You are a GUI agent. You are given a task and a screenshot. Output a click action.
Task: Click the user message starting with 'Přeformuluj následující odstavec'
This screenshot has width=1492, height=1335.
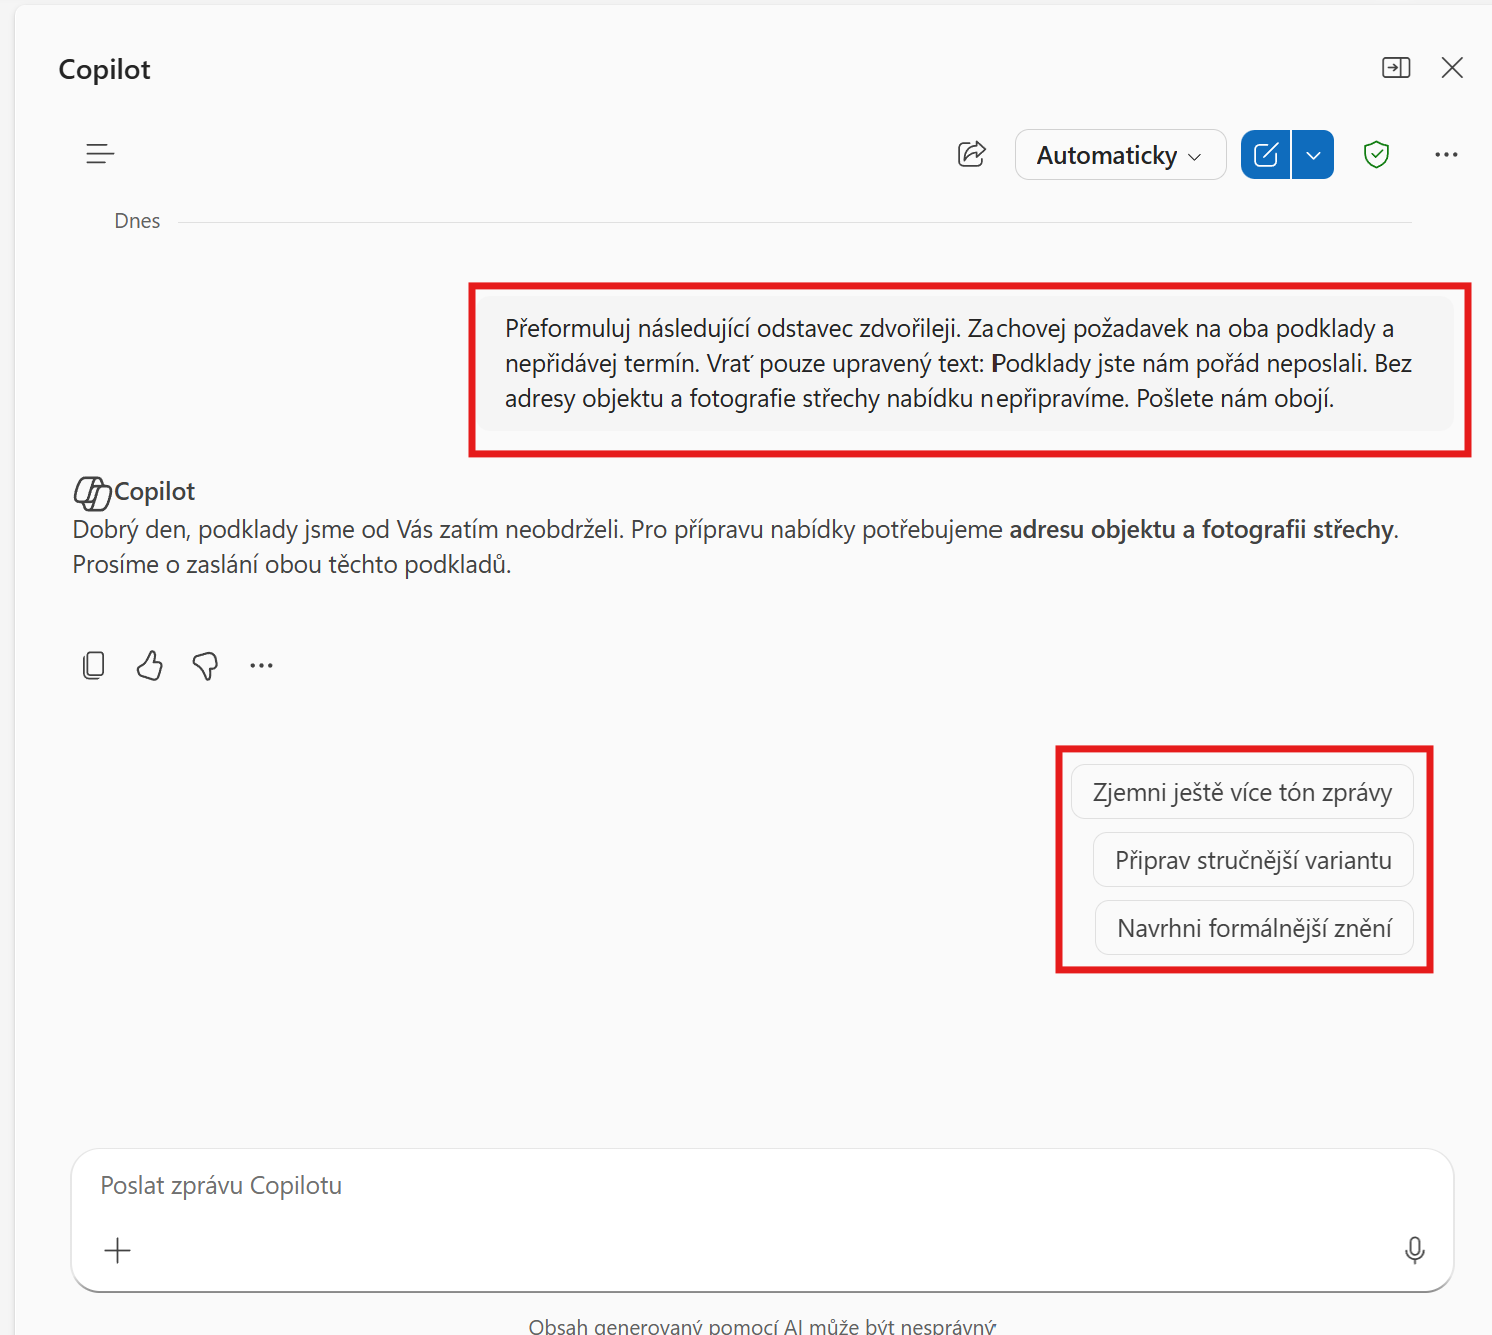(x=964, y=363)
